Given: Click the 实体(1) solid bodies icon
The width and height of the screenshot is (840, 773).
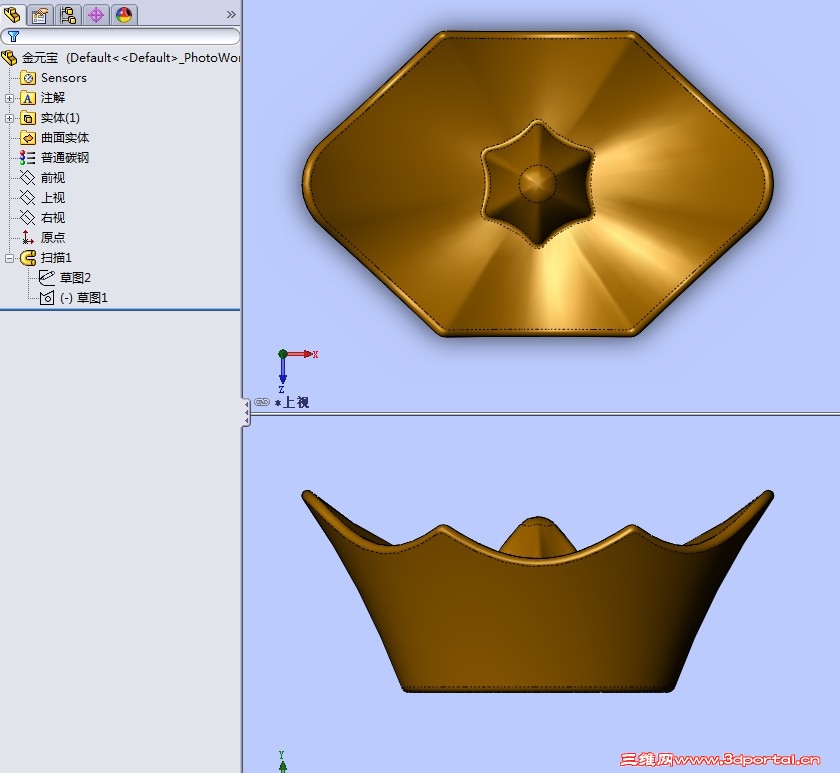Looking at the screenshot, I should [28, 118].
